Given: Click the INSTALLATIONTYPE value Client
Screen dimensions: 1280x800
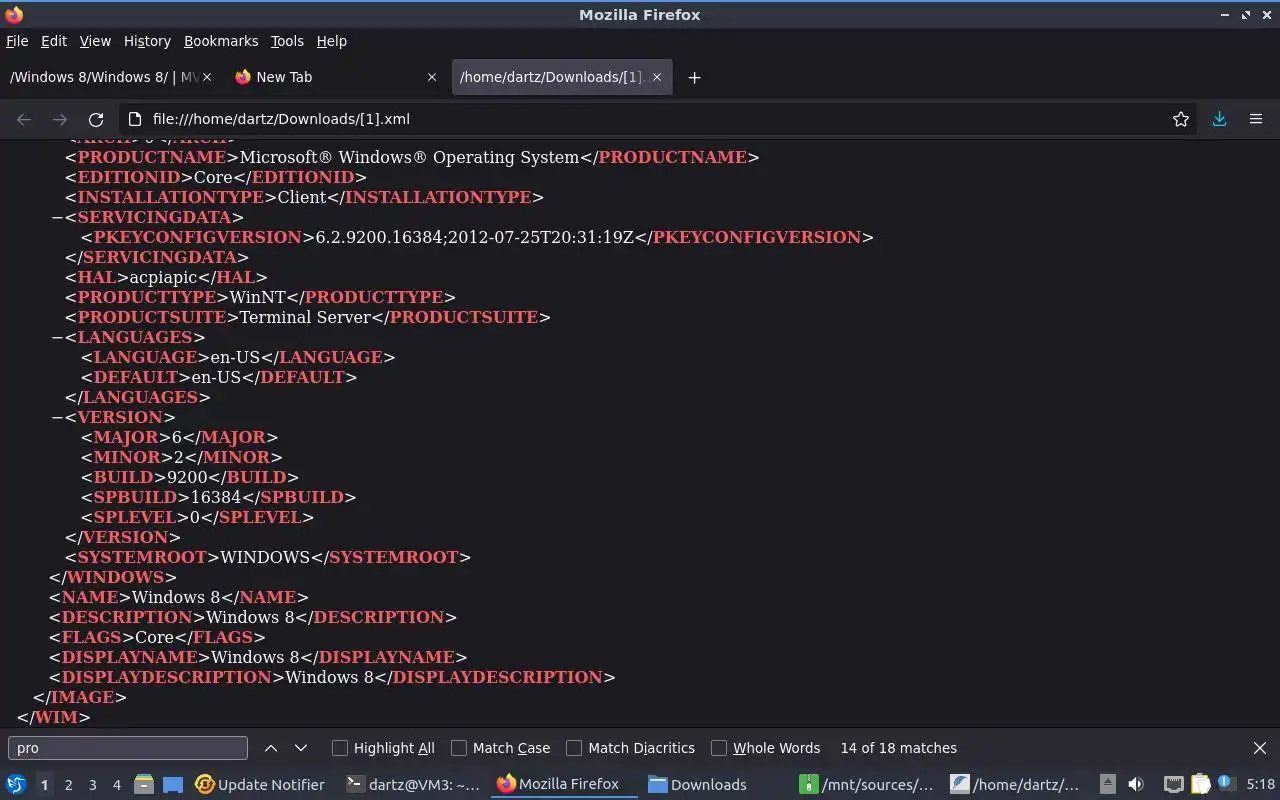Looking at the screenshot, I should pyautogui.click(x=302, y=197).
